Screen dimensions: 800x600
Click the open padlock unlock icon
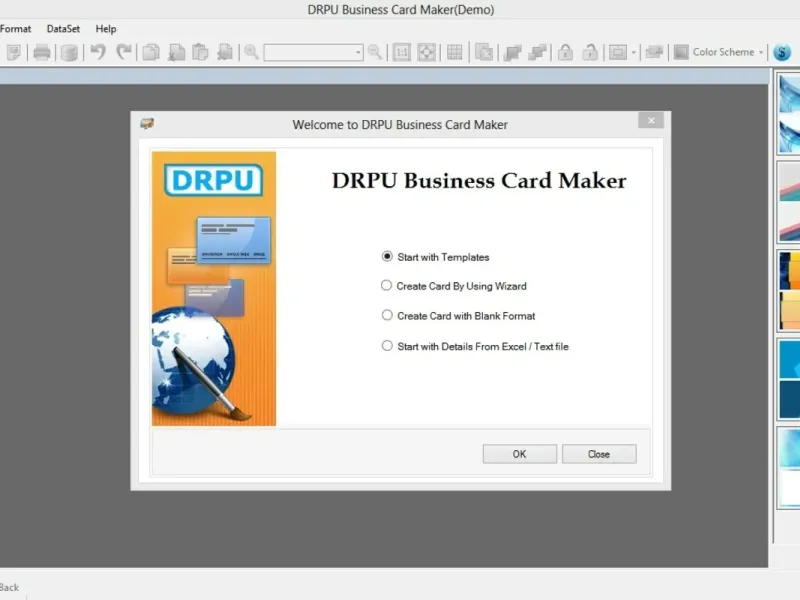coord(590,52)
